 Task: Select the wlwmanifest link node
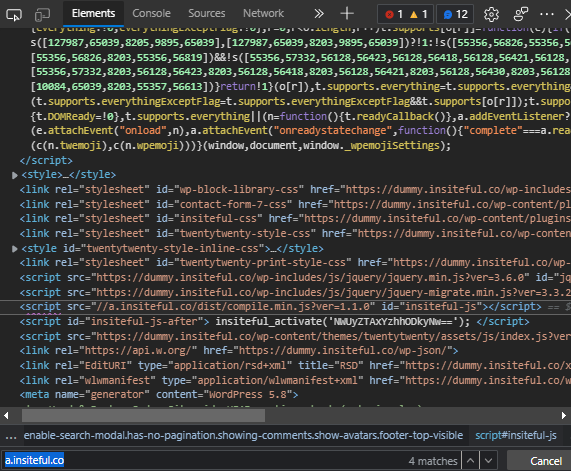click(x=295, y=380)
